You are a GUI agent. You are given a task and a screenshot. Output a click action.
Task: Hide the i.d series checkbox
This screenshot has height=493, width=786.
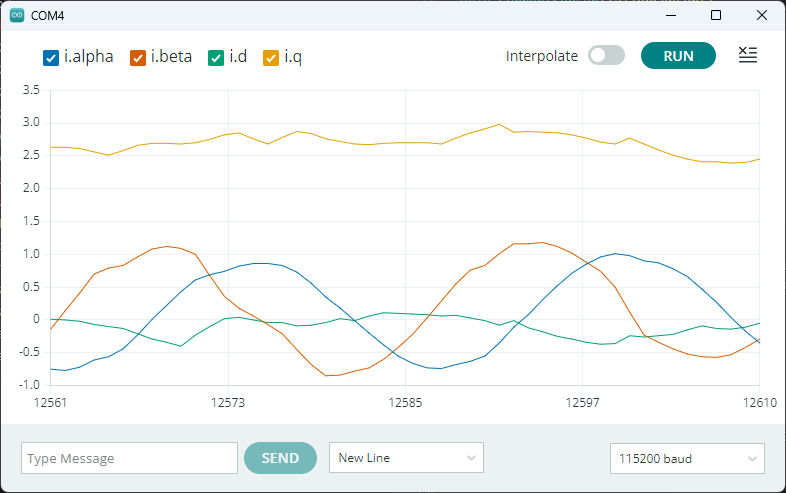click(216, 57)
